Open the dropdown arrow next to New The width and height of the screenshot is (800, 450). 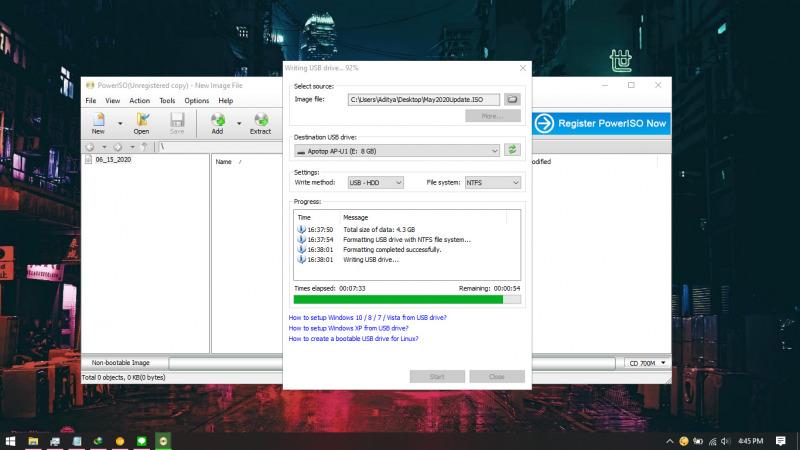click(120, 123)
